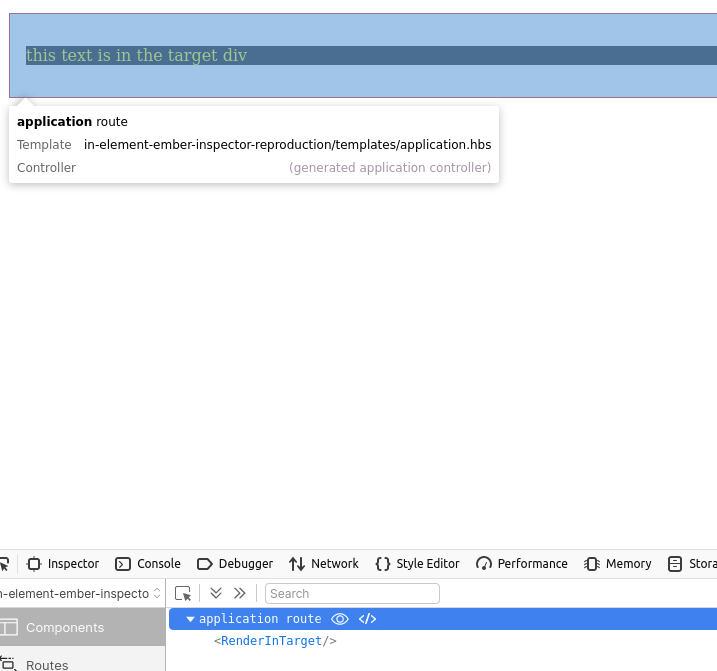Click the text 'this text is in the target div'
The image size is (717, 671).
pos(136,55)
